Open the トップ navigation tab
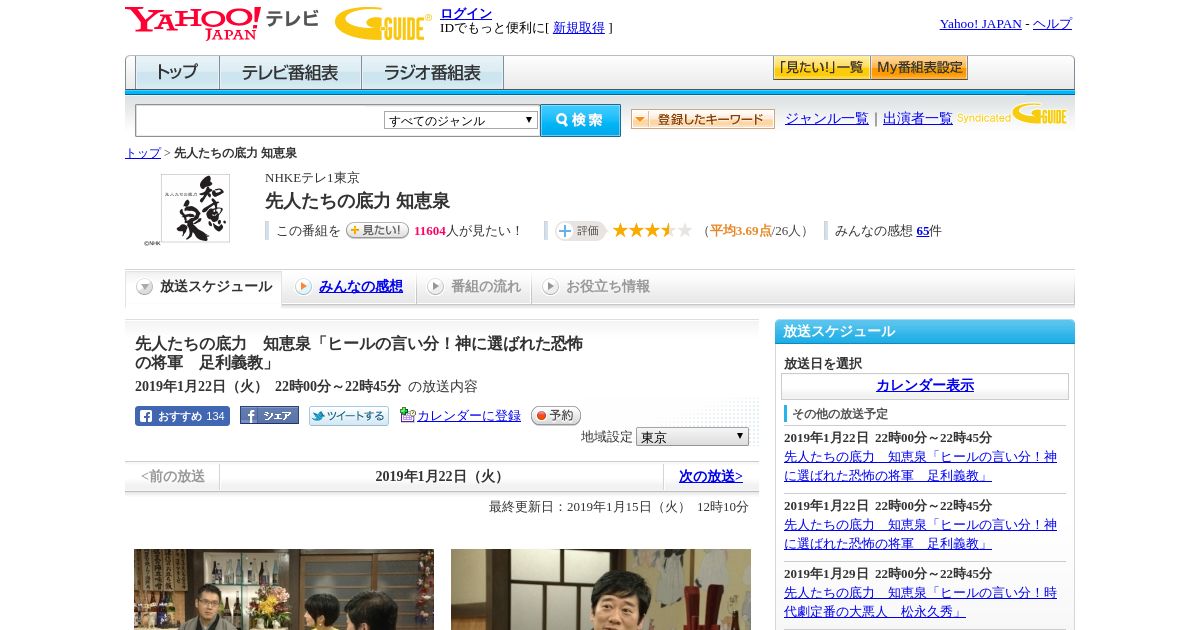Viewport: 1200px width, 630px height. click(x=177, y=73)
